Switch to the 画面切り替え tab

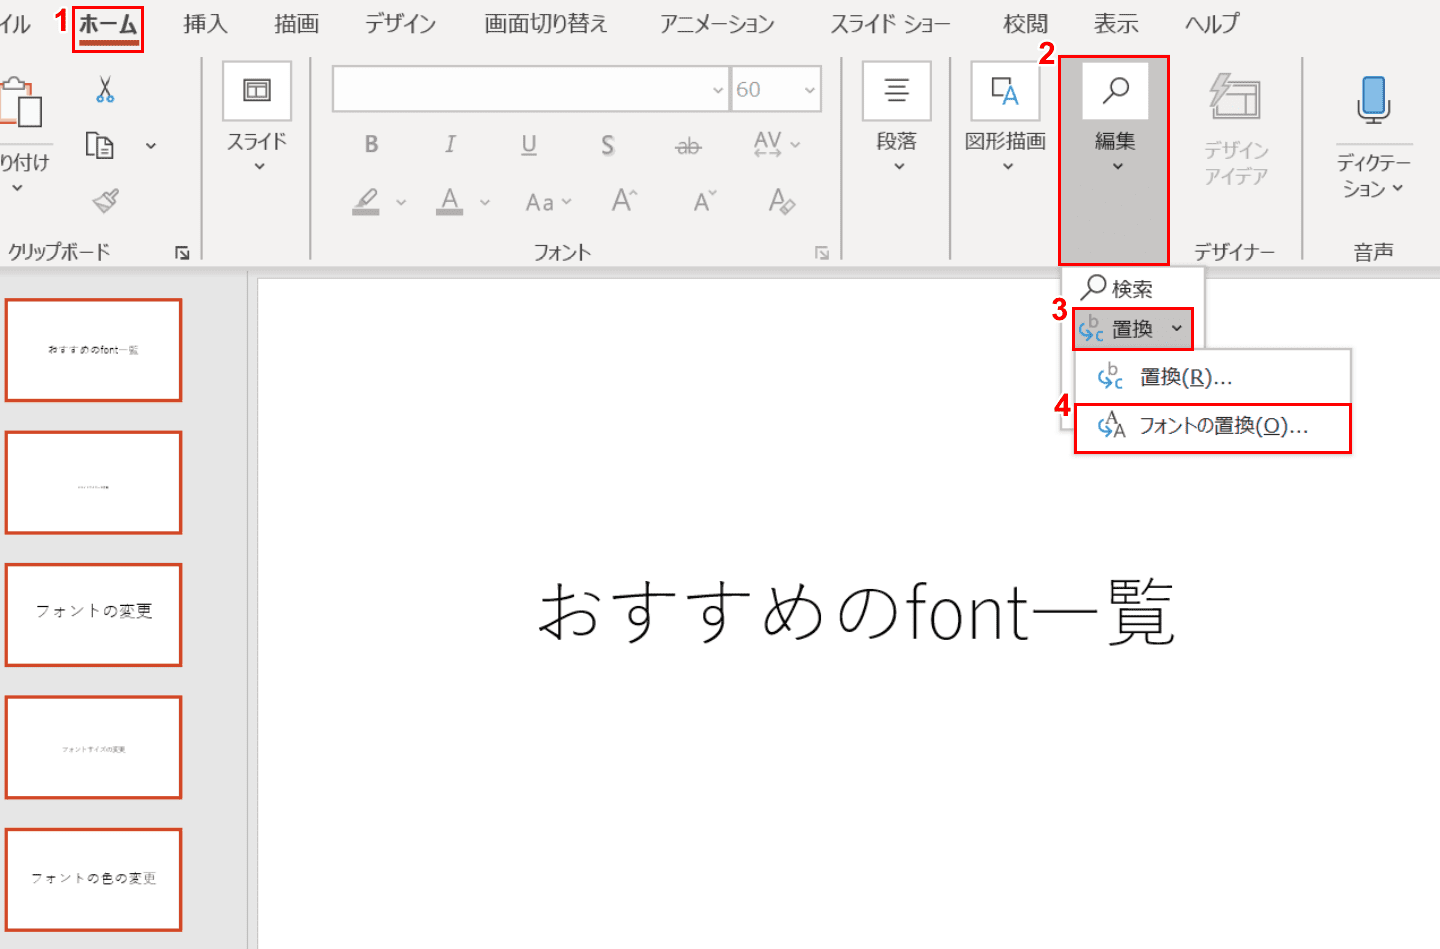coord(546,24)
